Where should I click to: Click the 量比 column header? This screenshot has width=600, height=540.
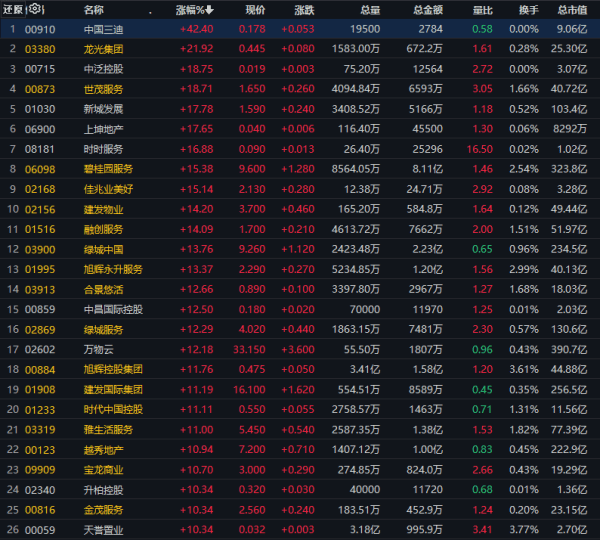481,10
